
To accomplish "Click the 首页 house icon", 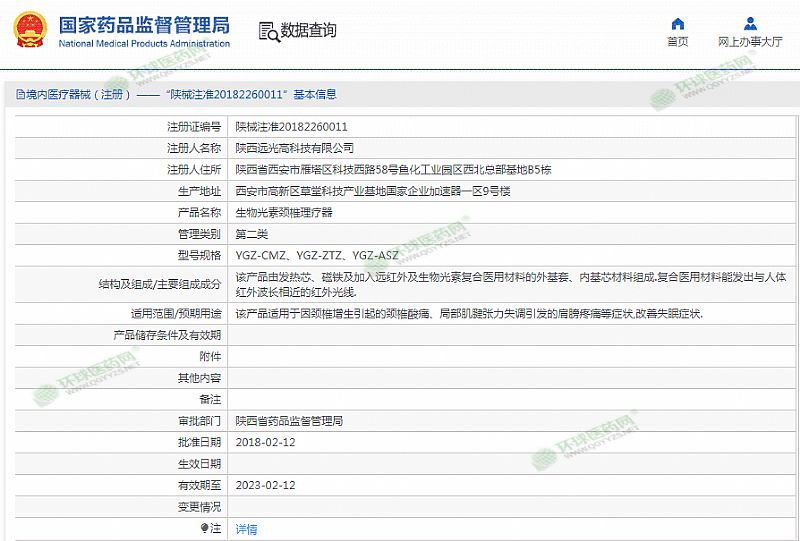I will 678,24.
